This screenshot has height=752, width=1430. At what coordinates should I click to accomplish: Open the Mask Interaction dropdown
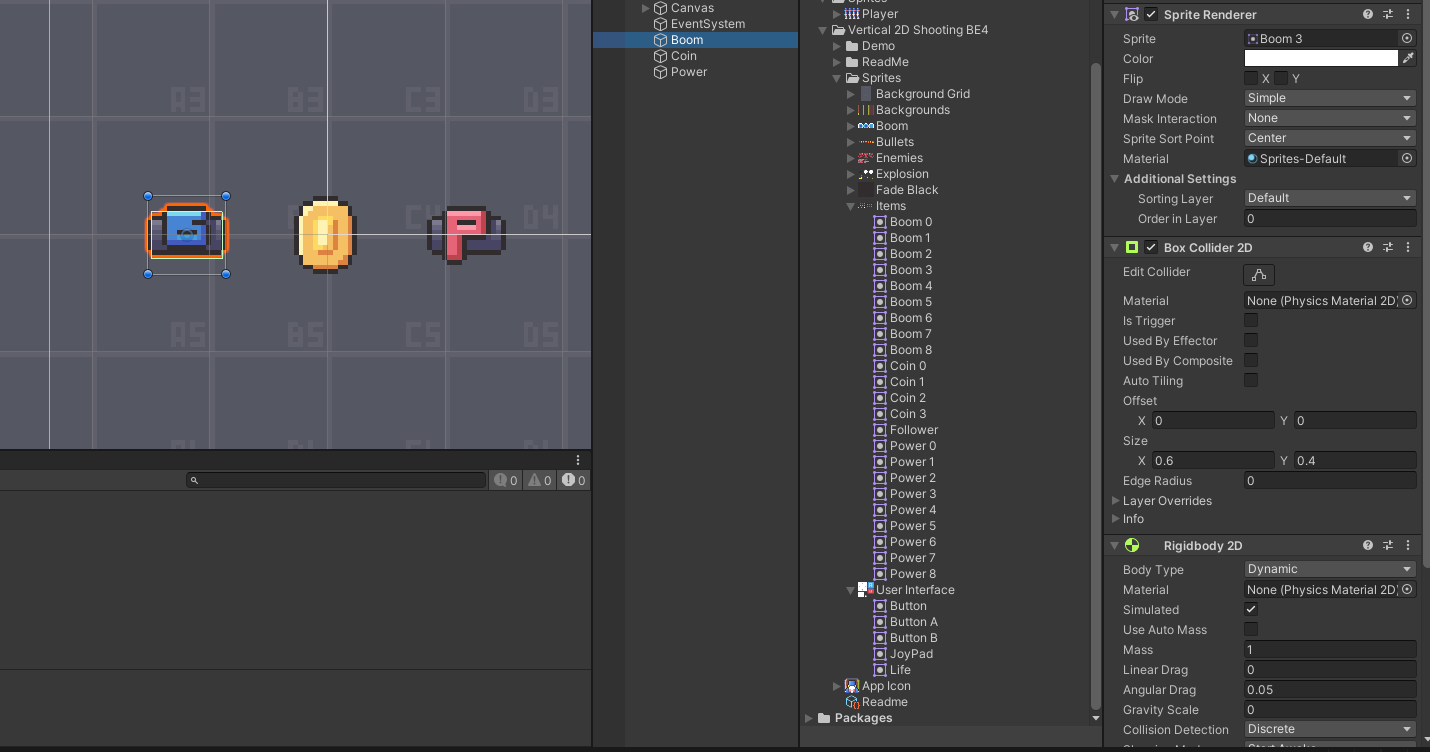(1330, 118)
